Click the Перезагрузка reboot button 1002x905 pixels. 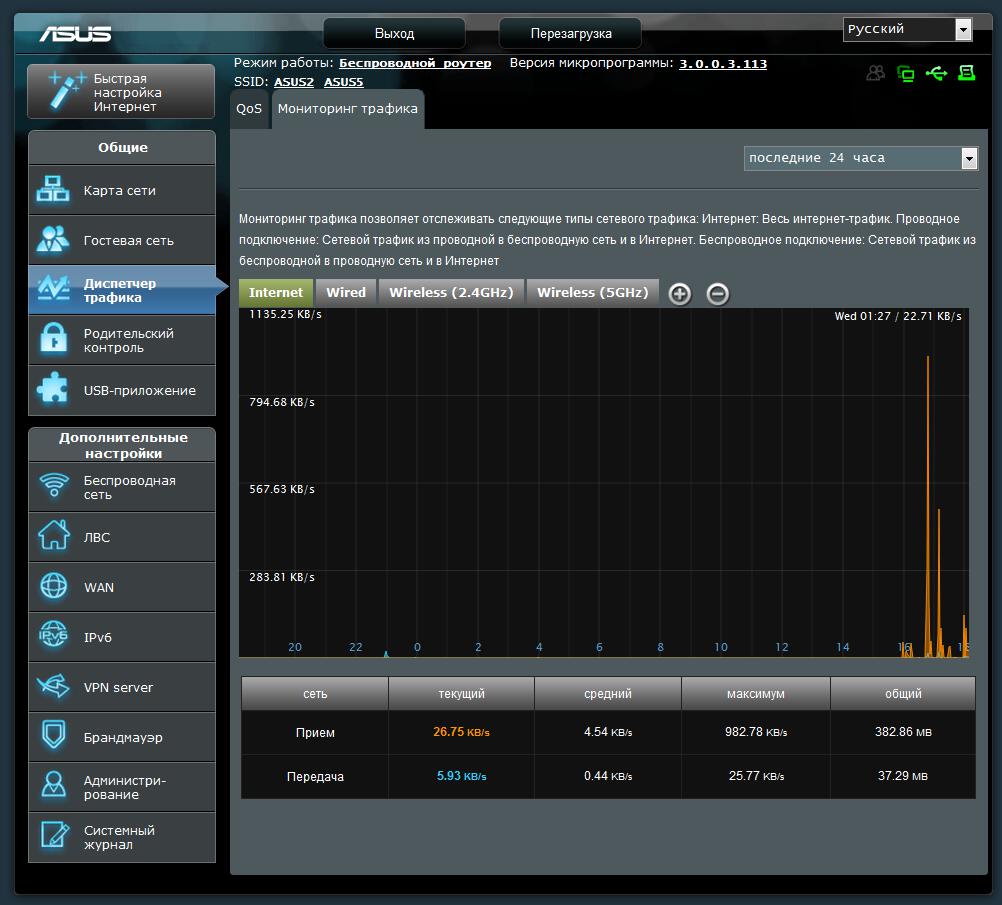click(x=570, y=33)
